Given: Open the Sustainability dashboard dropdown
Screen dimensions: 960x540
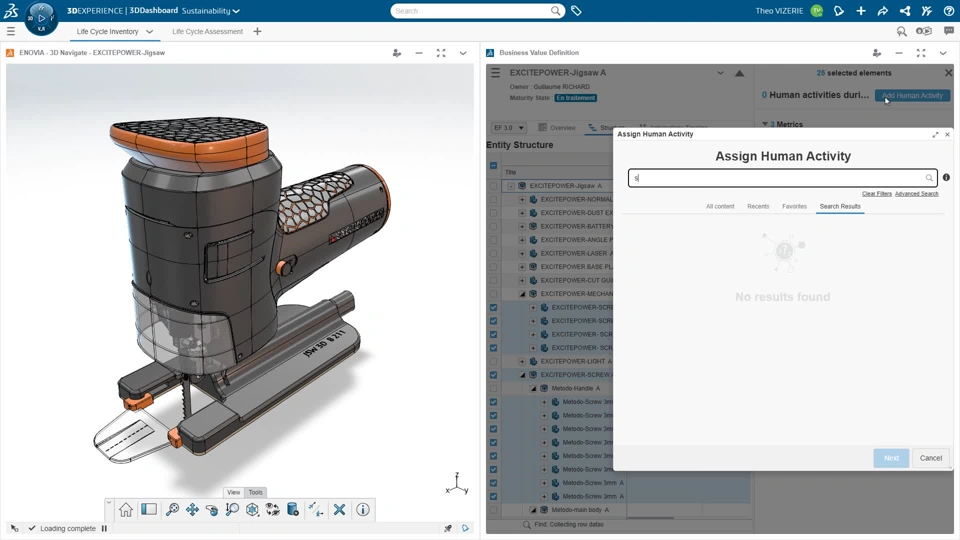Looking at the screenshot, I should click(211, 11).
